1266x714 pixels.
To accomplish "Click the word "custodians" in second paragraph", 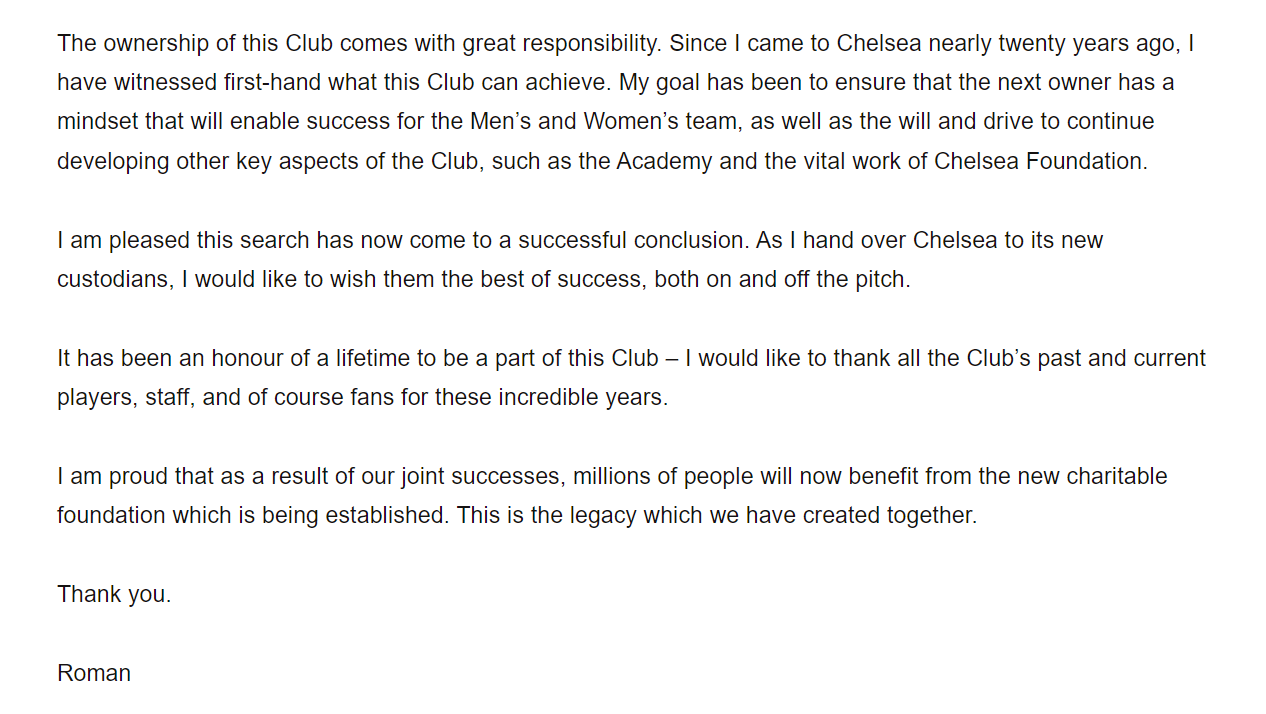I will (114, 279).
